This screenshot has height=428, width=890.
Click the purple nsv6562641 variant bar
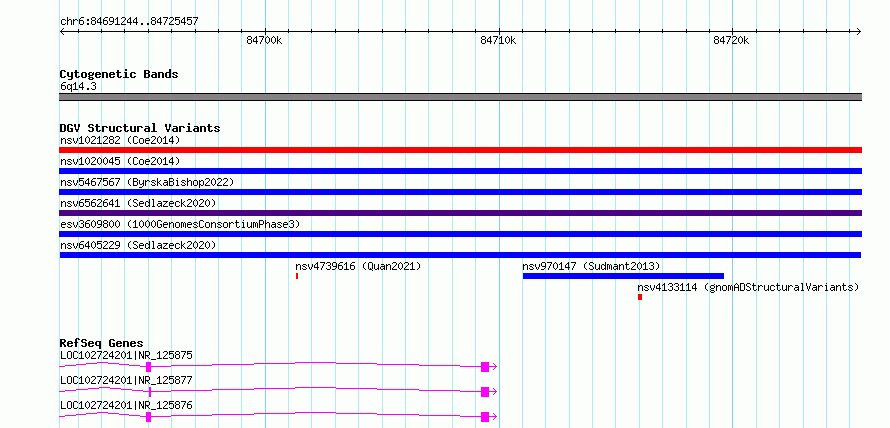click(460, 213)
